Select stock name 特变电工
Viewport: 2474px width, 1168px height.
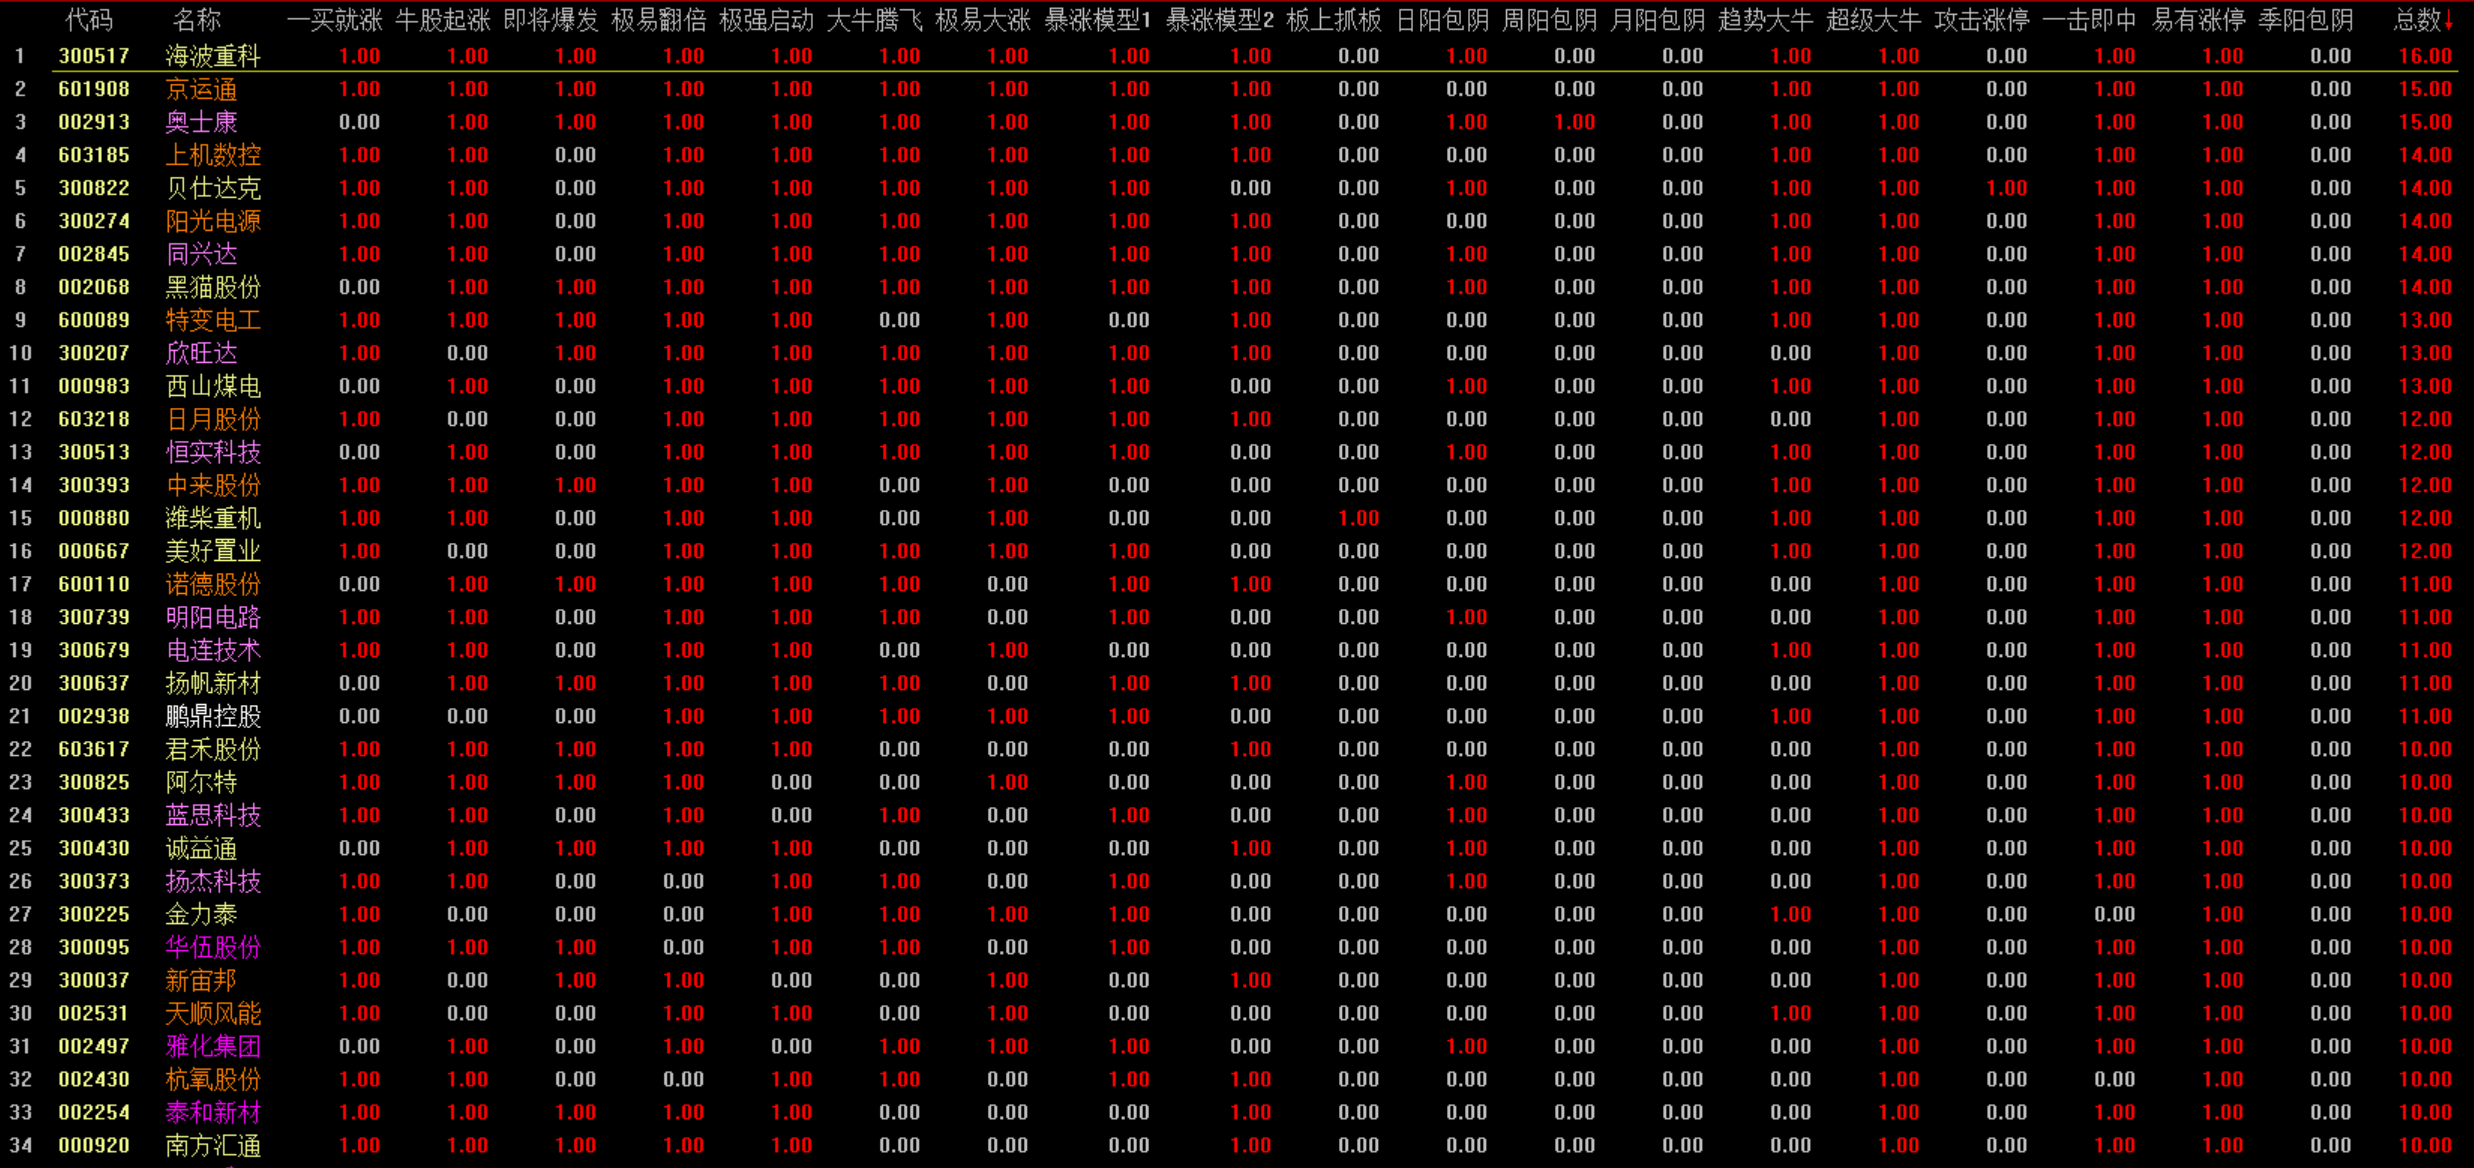click(213, 320)
